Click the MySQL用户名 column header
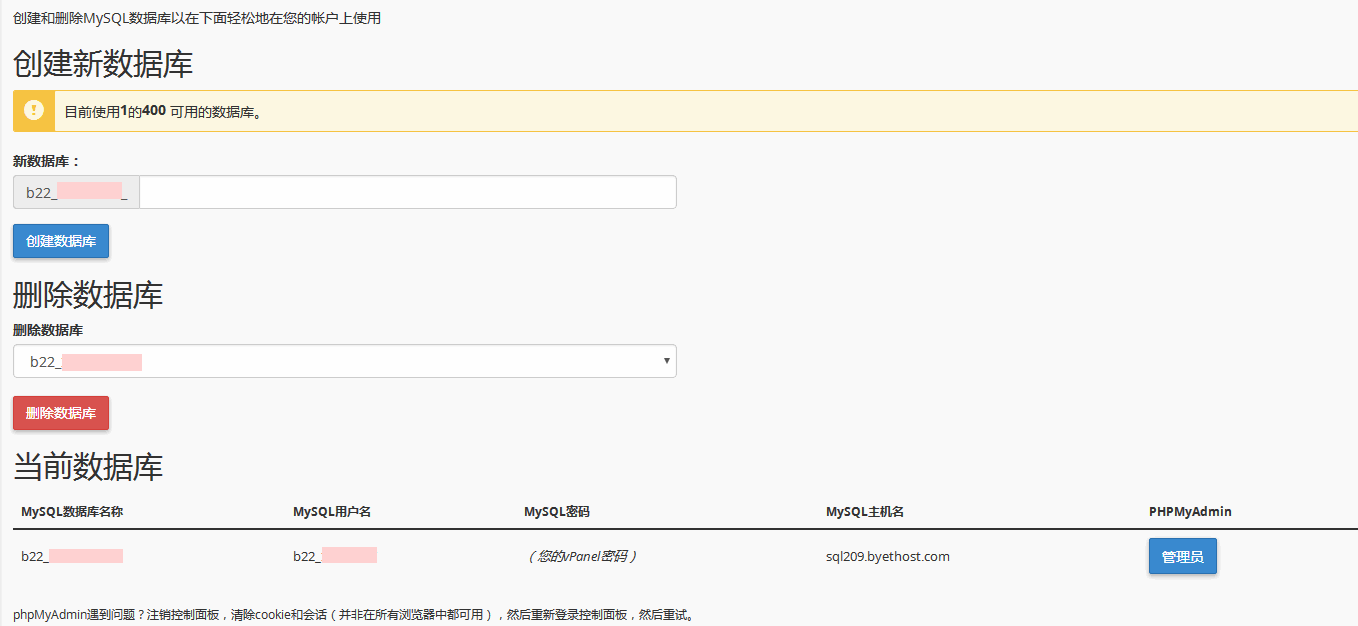The image size is (1358, 626). [x=332, y=511]
